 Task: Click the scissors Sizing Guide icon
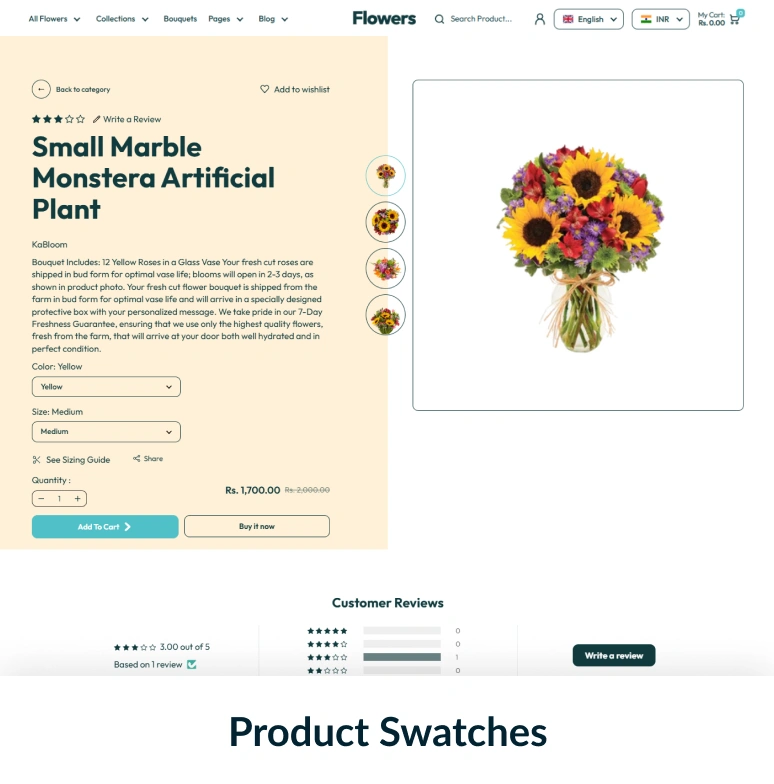click(x=36, y=460)
